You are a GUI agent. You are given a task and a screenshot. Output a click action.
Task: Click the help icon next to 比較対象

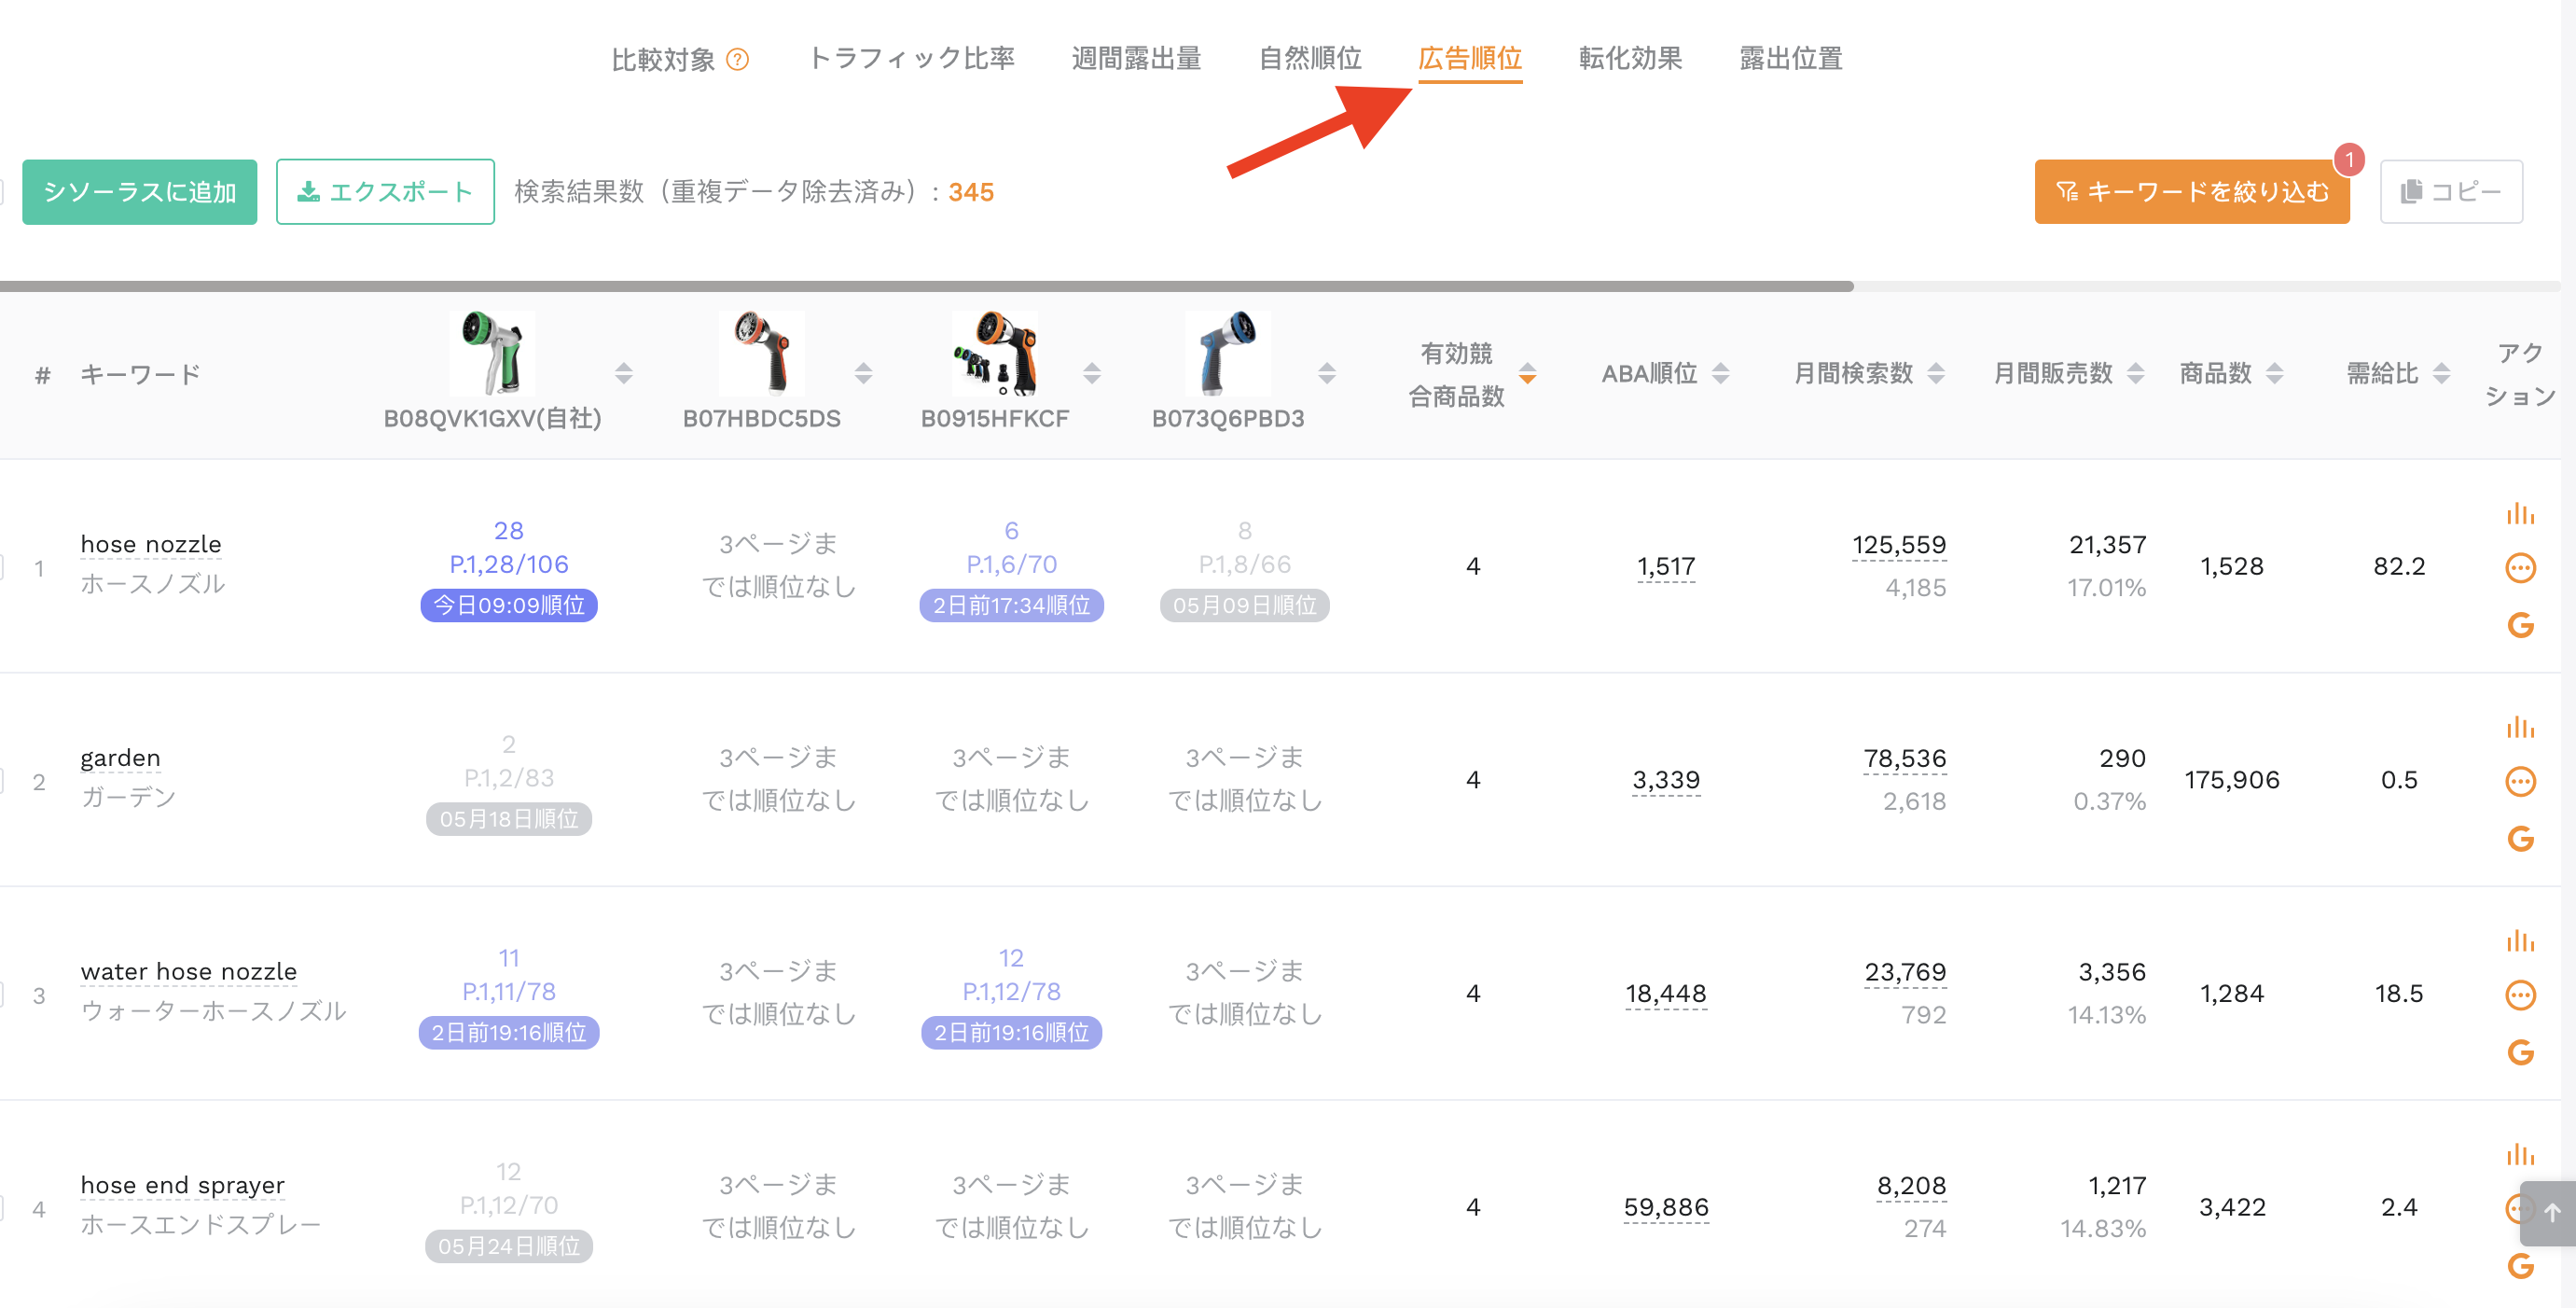737,59
